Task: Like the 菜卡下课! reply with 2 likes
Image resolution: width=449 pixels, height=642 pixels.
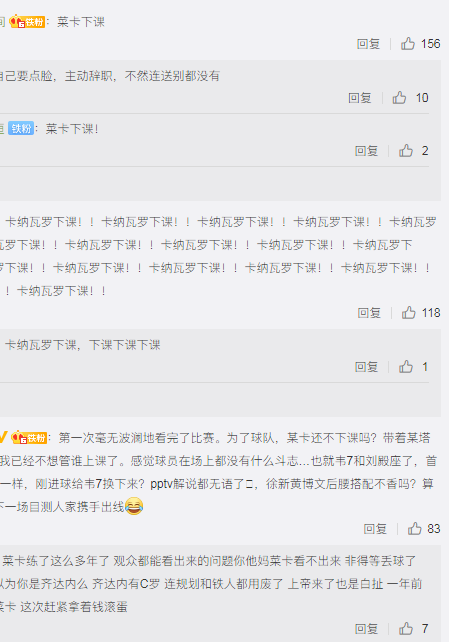Action: pyautogui.click(x=406, y=151)
